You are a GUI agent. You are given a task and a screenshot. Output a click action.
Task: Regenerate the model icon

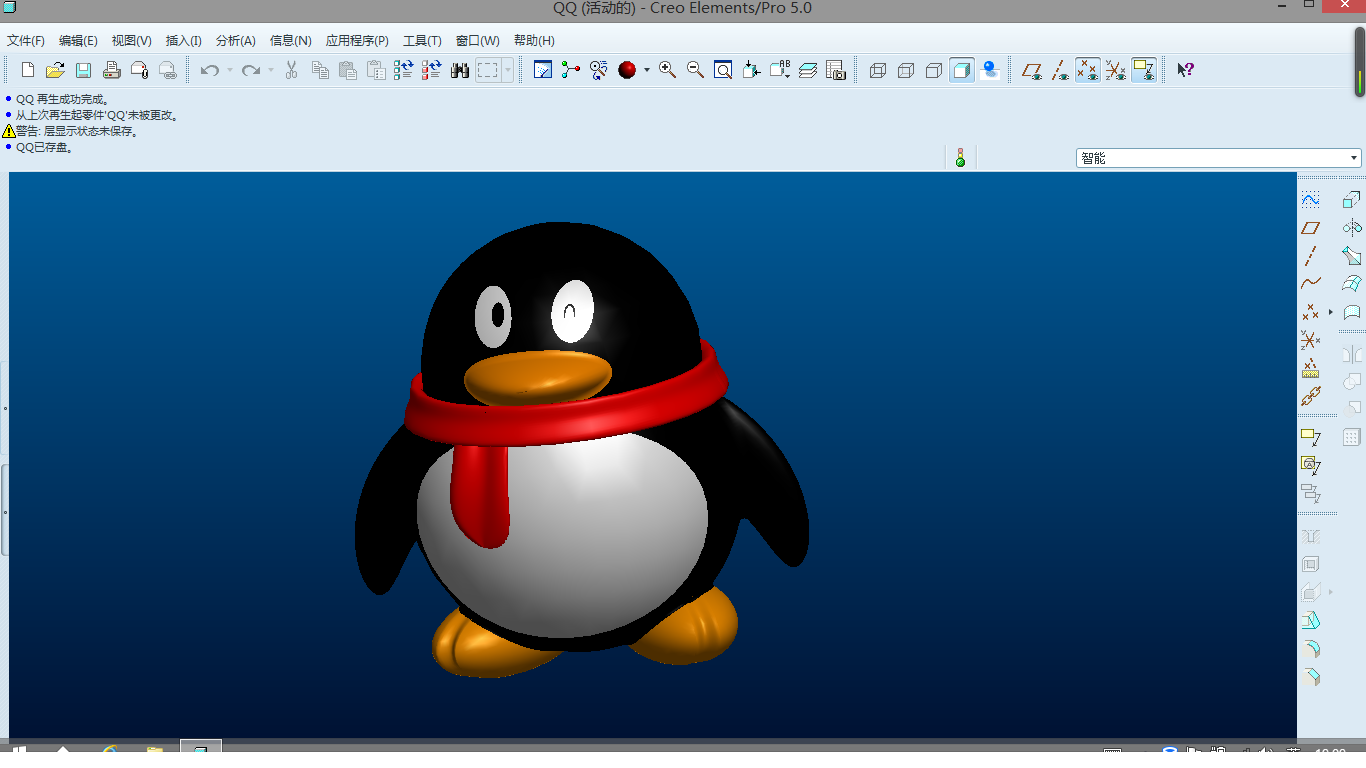tap(404, 70)
